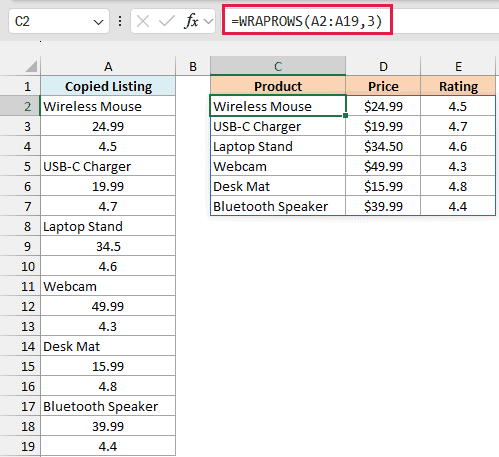This screenshot has height=457, width=499.
Task: Select the 4.8 rating cell in column E
Action: (458, 186)
